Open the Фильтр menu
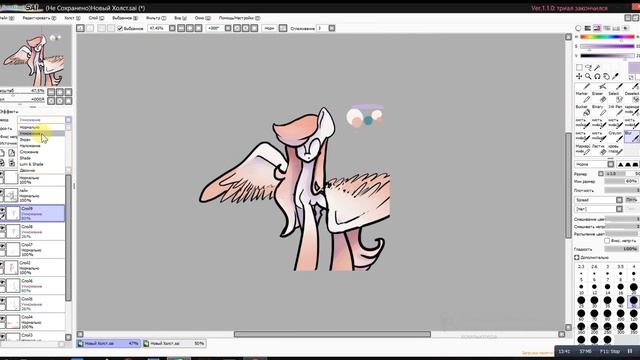640x360 pixels. (156, 18)
